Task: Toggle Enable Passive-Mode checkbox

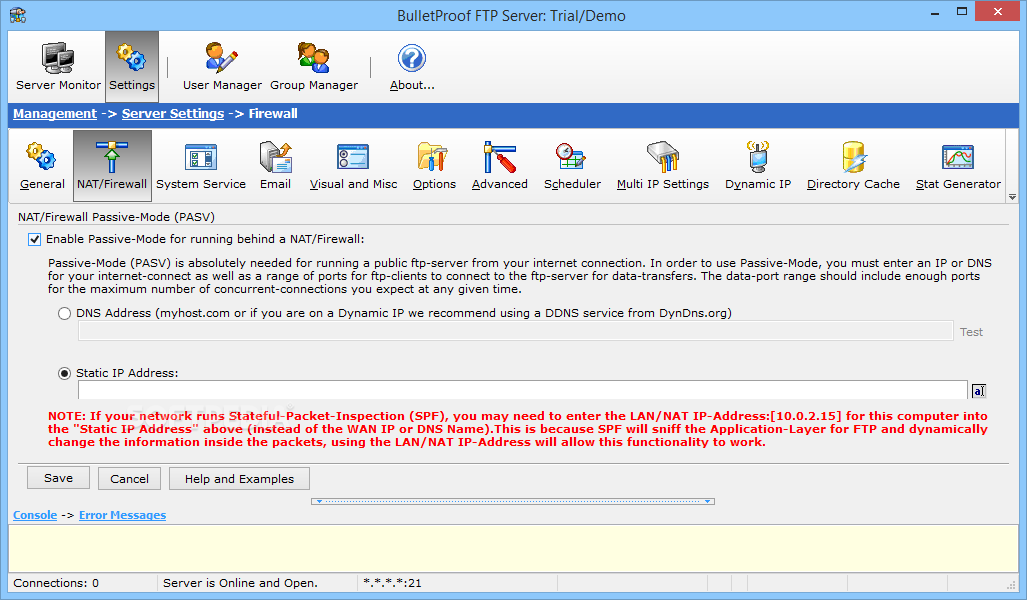Action: 34,240
